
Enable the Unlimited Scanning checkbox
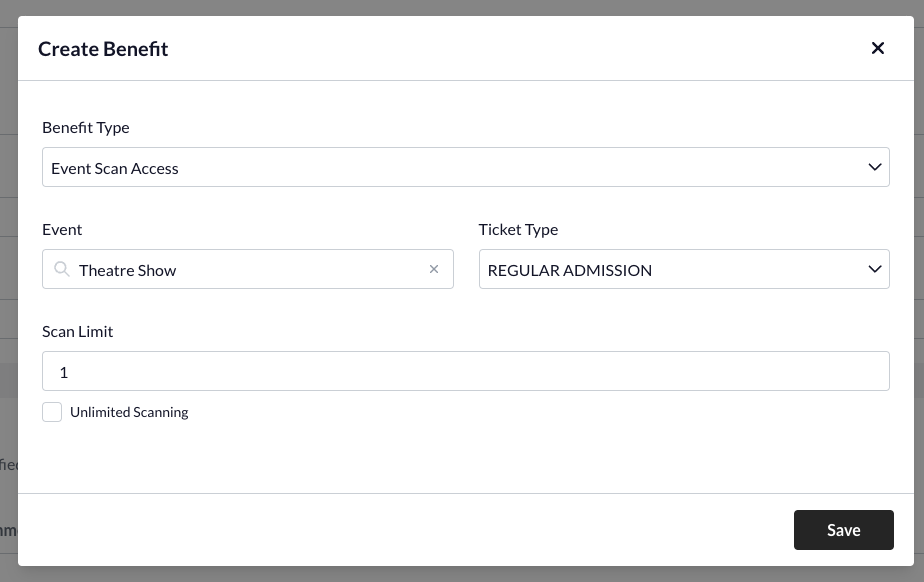coord(52,412)
